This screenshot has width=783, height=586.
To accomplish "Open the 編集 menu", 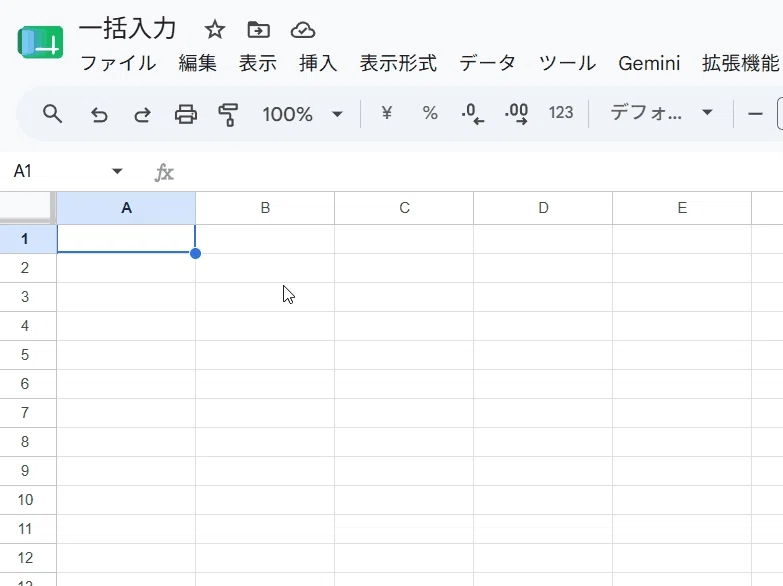I will (x=197, y=63).
